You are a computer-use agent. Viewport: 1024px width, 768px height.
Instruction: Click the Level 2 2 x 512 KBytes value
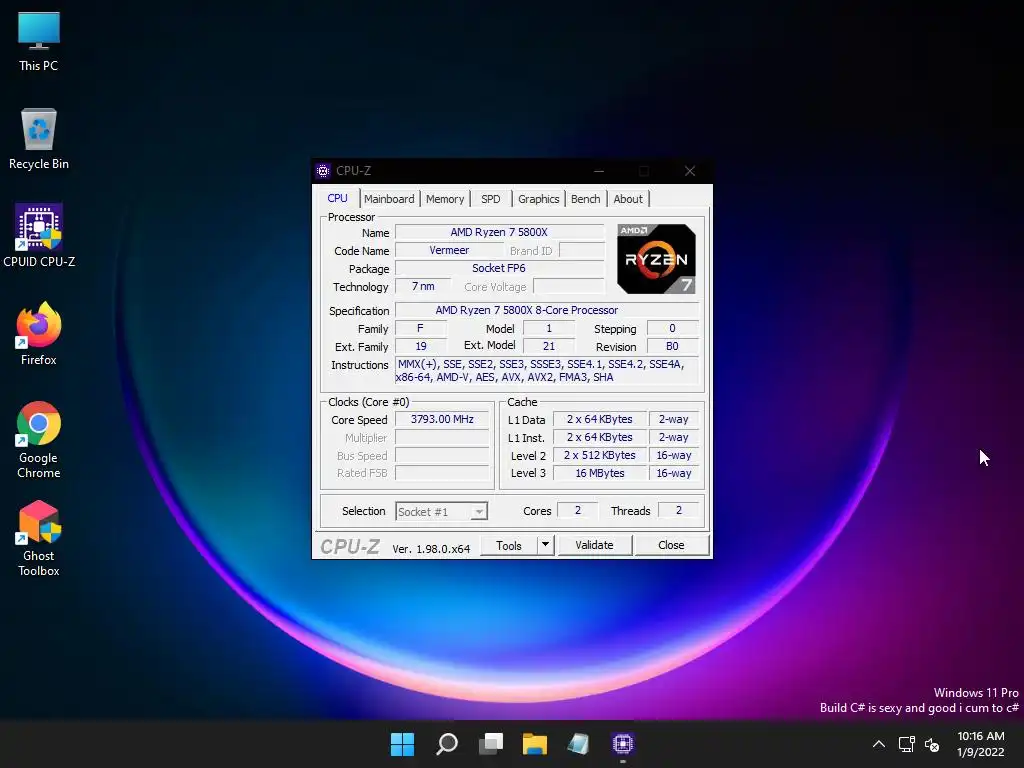point(600,455)
